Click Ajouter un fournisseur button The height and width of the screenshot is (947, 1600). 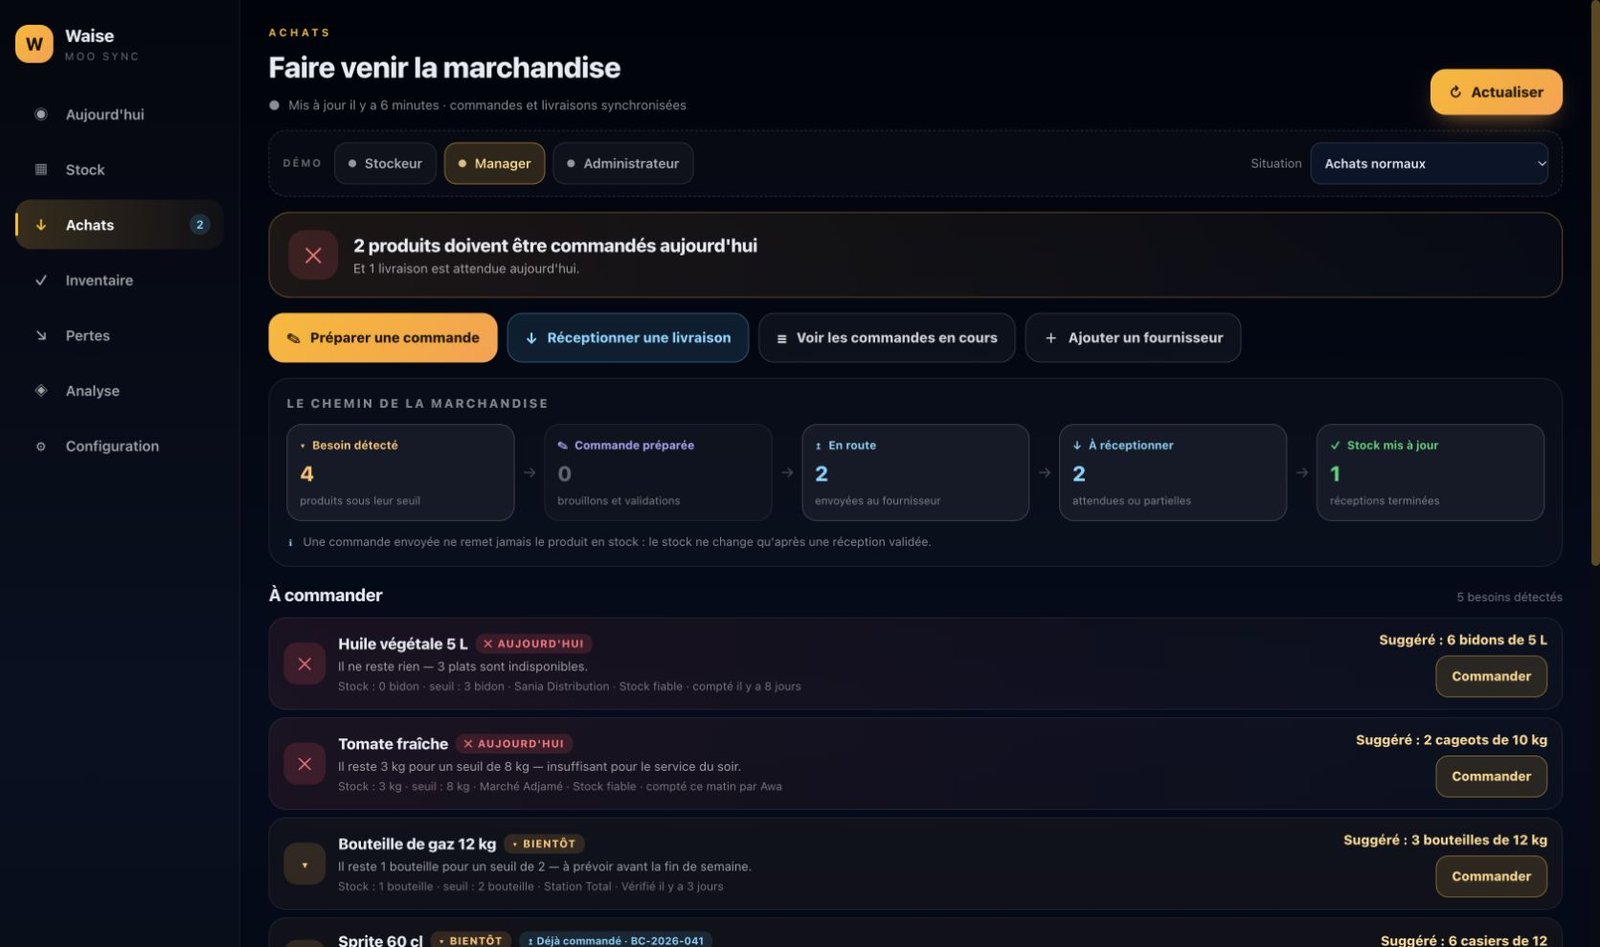pos(1133,338)
